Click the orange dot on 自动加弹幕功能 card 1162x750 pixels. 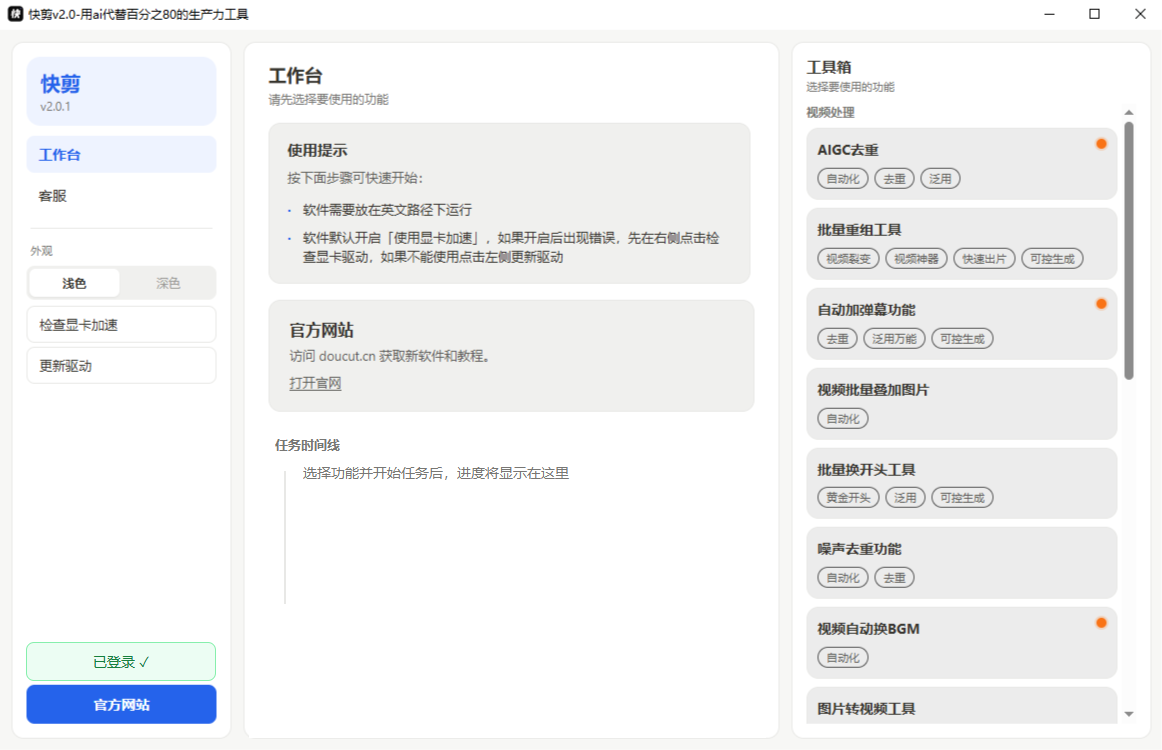1101,304
